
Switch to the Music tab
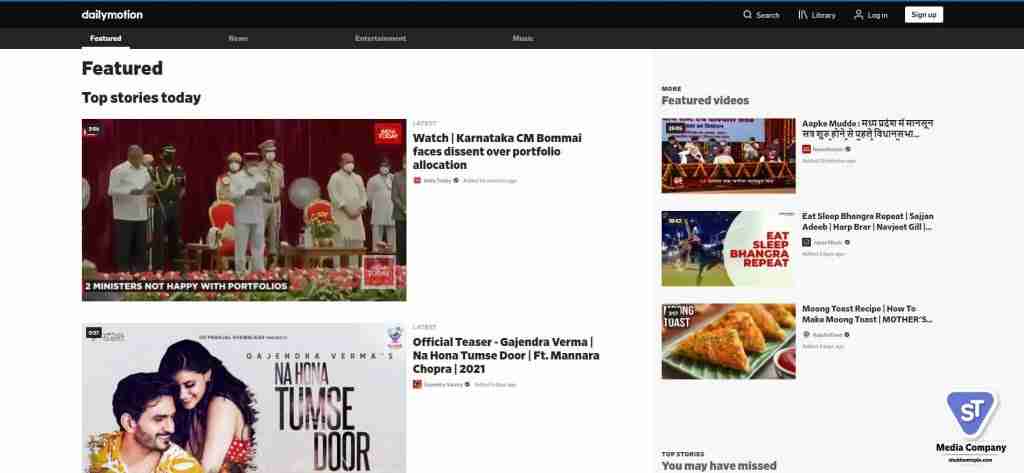pos(522,38)
